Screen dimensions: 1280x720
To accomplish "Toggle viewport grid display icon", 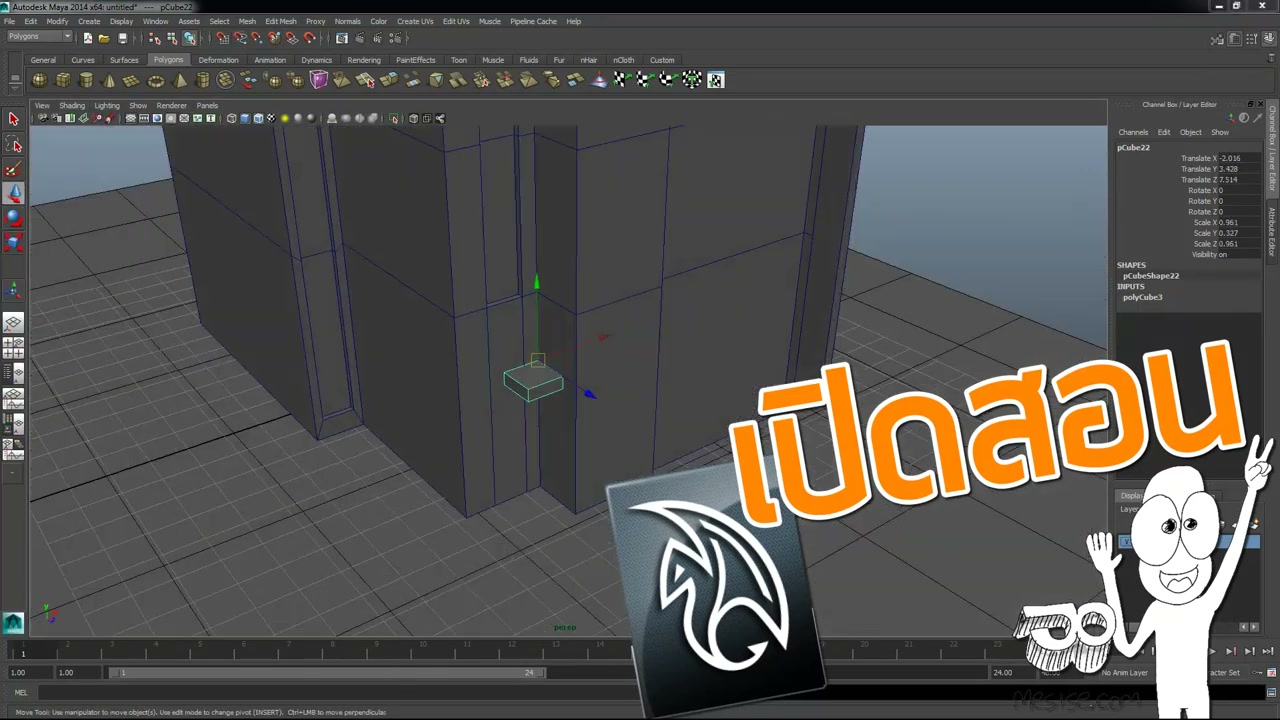I will 130,118.
